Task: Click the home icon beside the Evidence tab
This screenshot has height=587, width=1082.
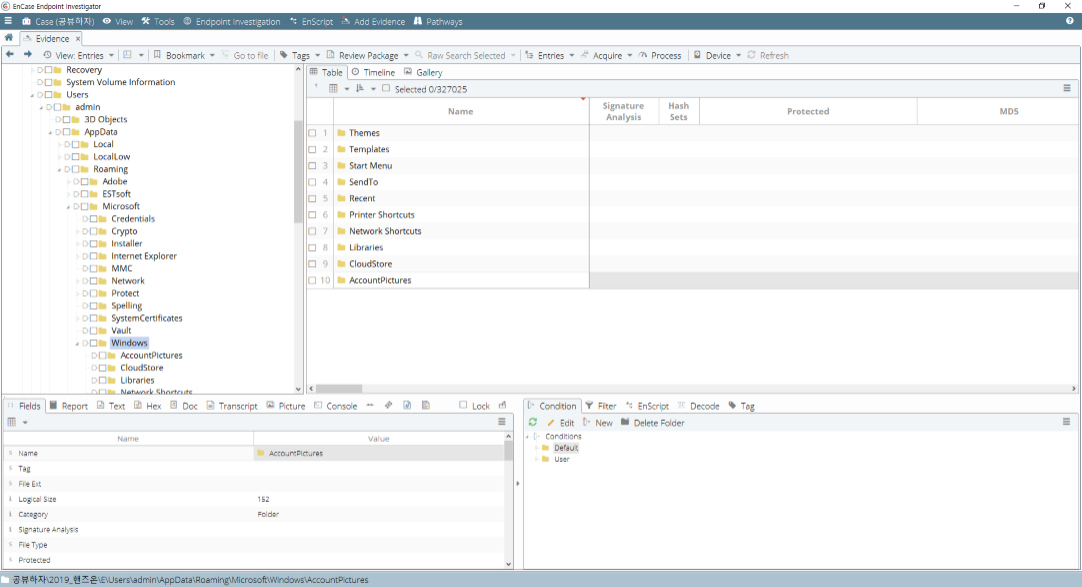Action: click(9, 38)
